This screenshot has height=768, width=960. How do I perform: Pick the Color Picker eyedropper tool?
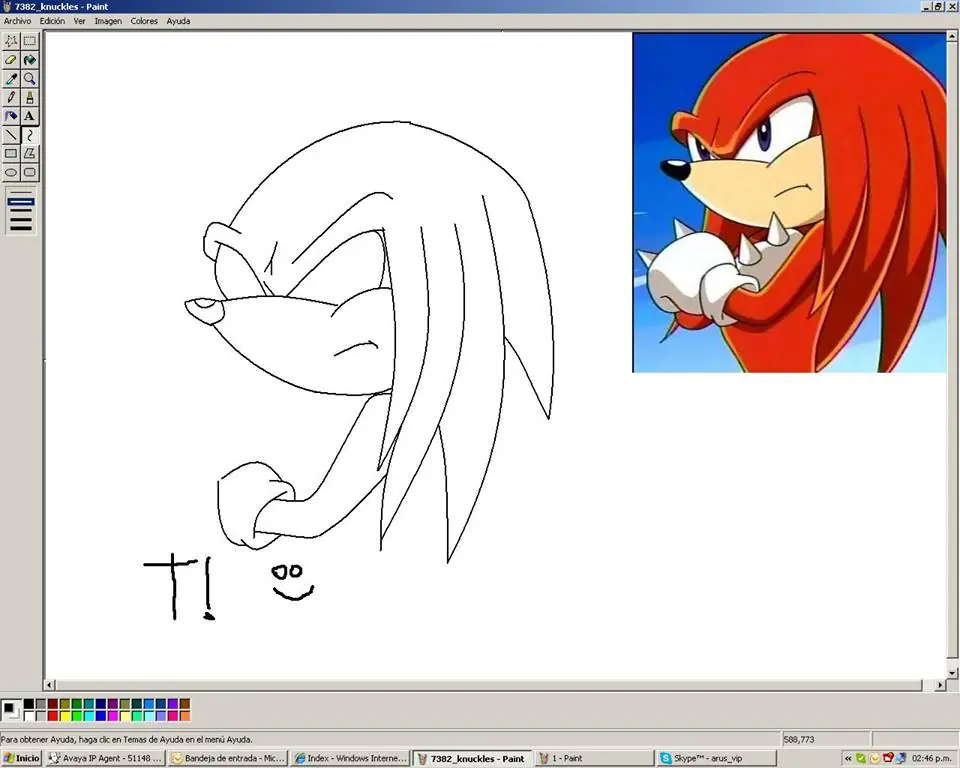pos(11,79)
